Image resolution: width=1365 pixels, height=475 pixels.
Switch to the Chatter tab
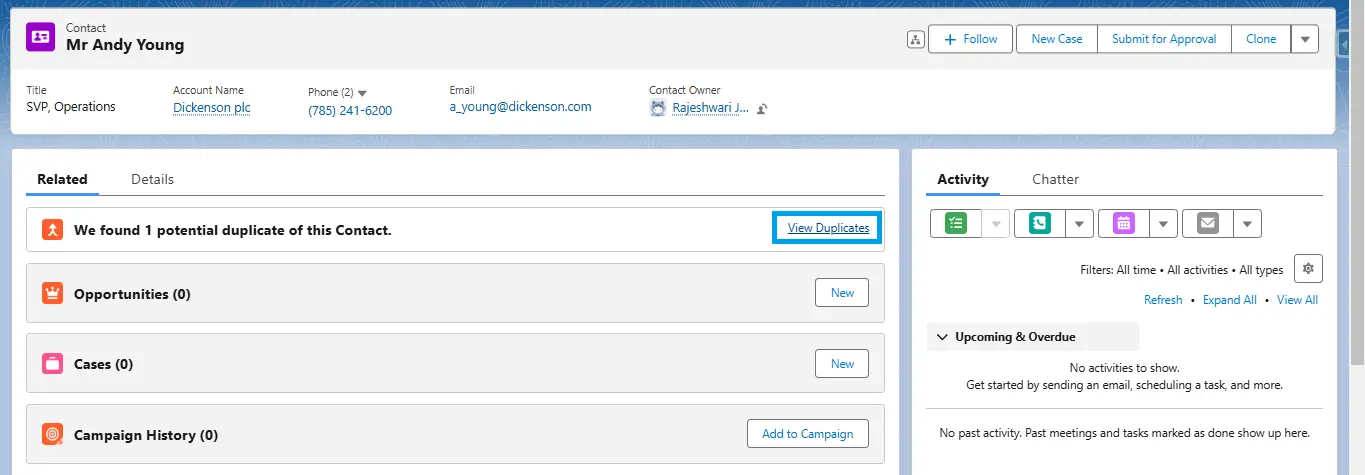click(1055, 179)
